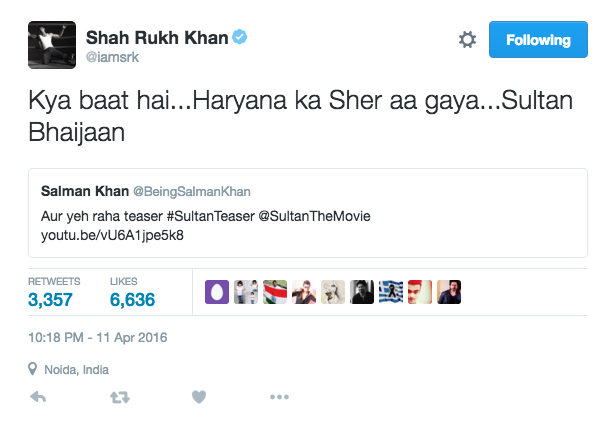Click the Noida location pin icon
610x424 pixels.
(x=32, y=369)
